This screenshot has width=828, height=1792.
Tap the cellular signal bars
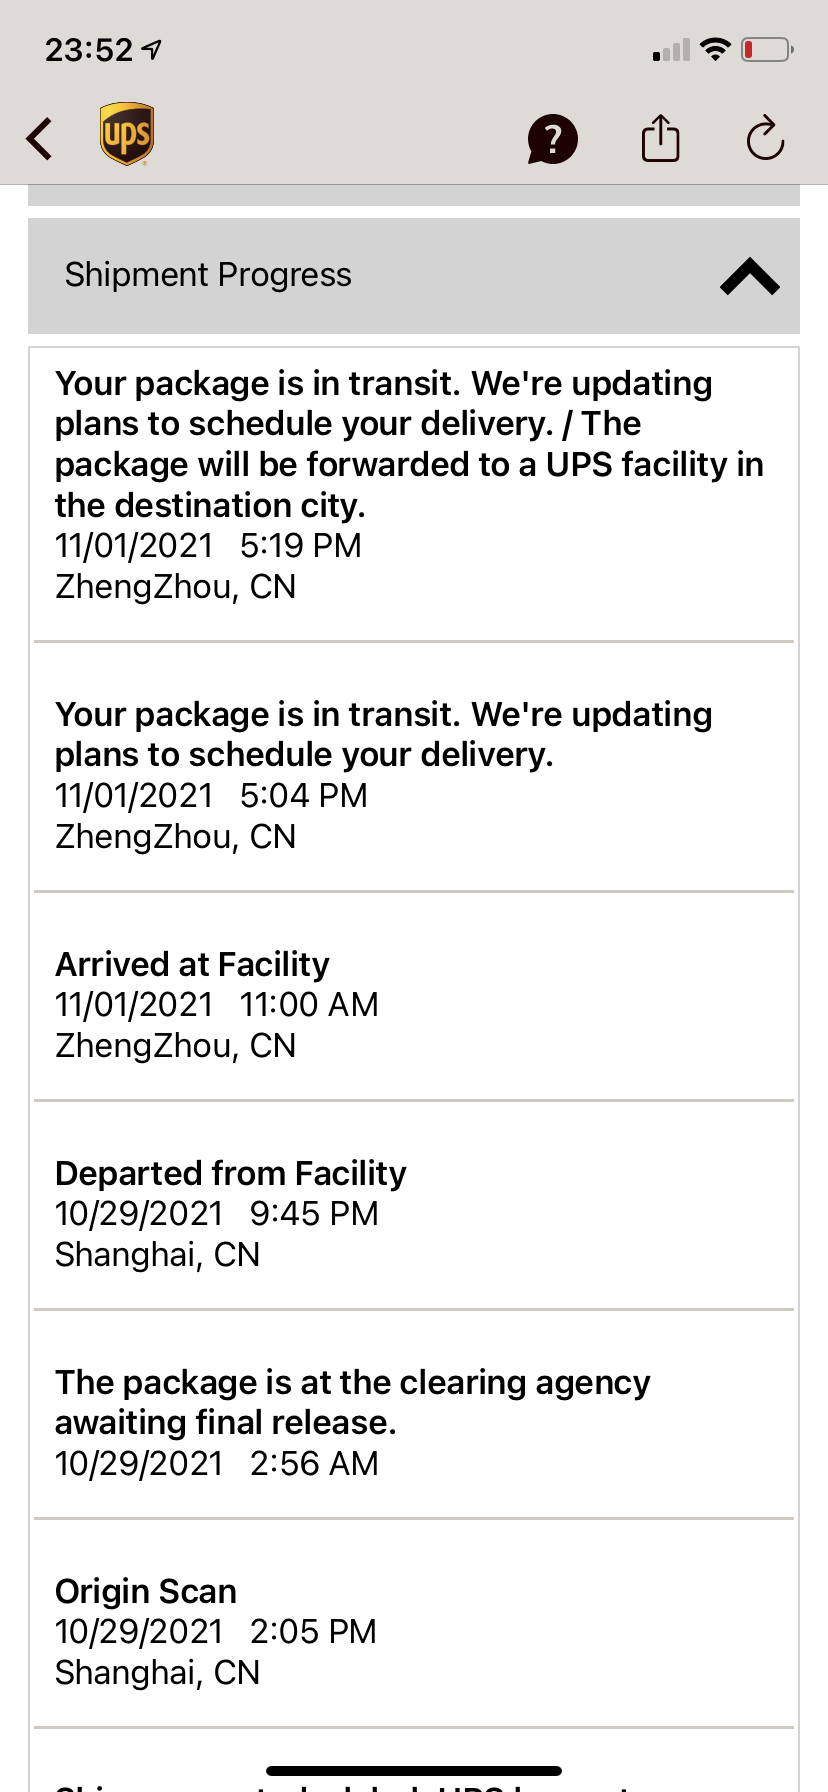point(671,50)
